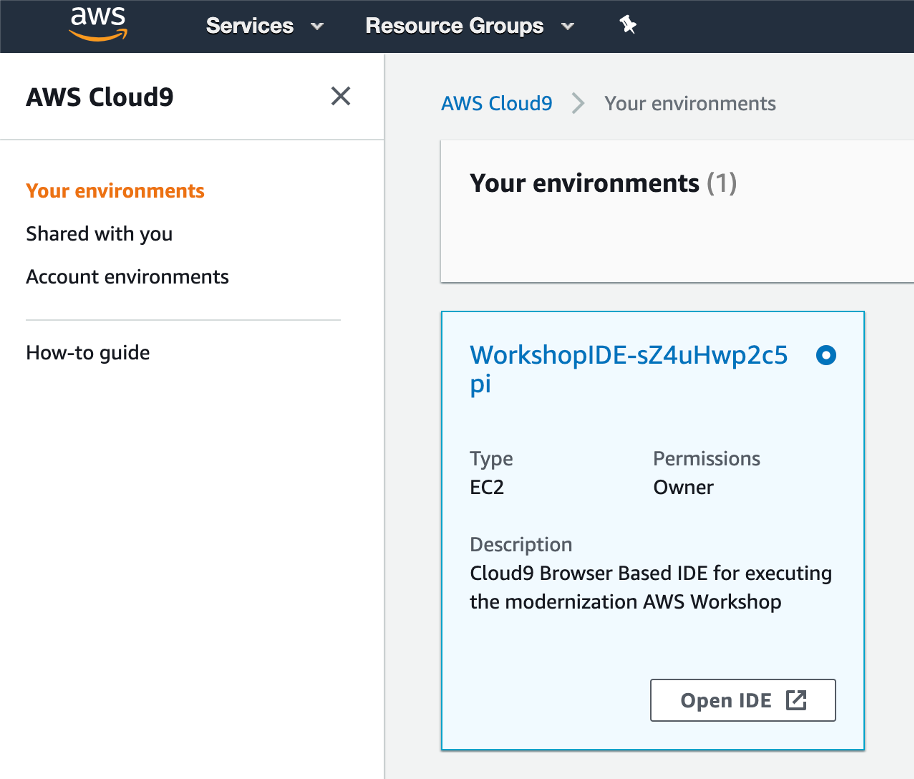Click the Open IDE button

click(x=743, y=700)
